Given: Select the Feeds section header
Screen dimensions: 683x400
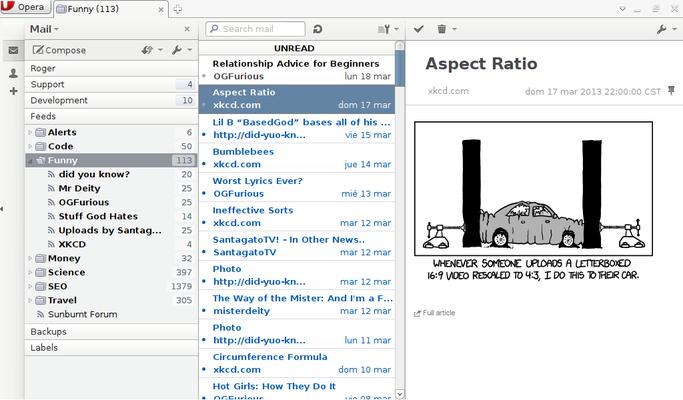Looking at the screenshot, I should 111,116.
